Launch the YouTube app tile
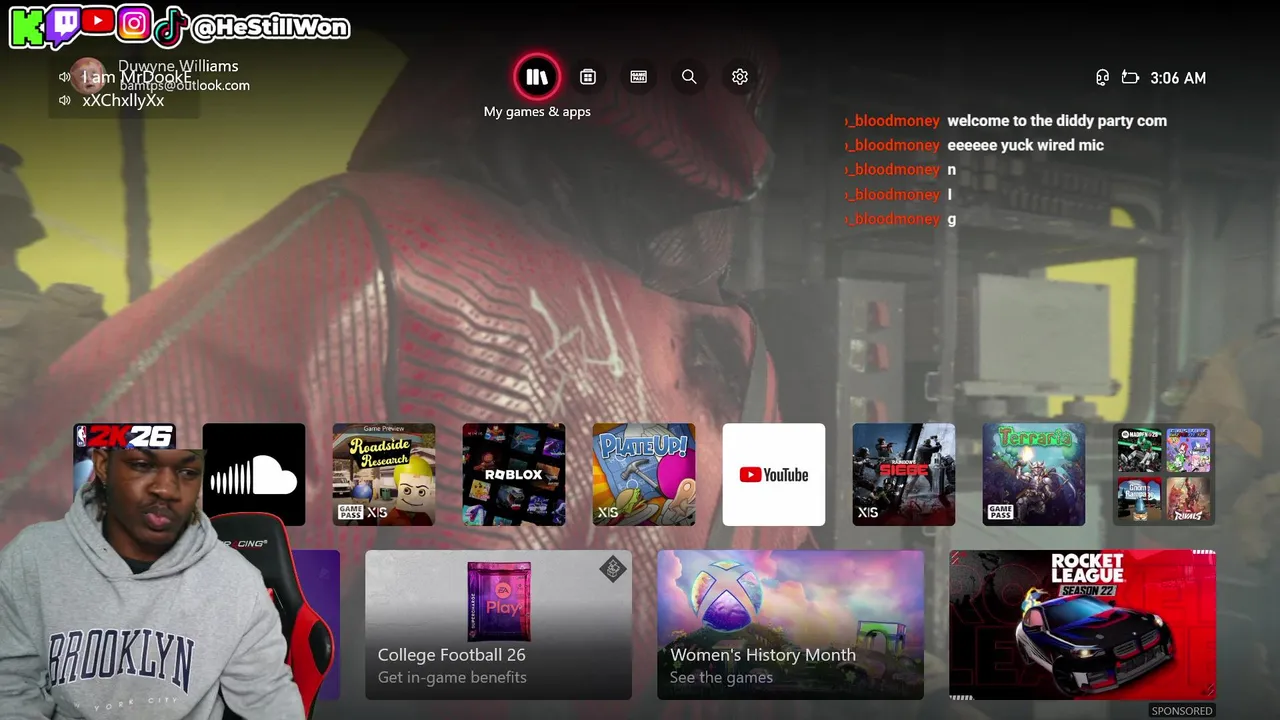 point(774,474)
